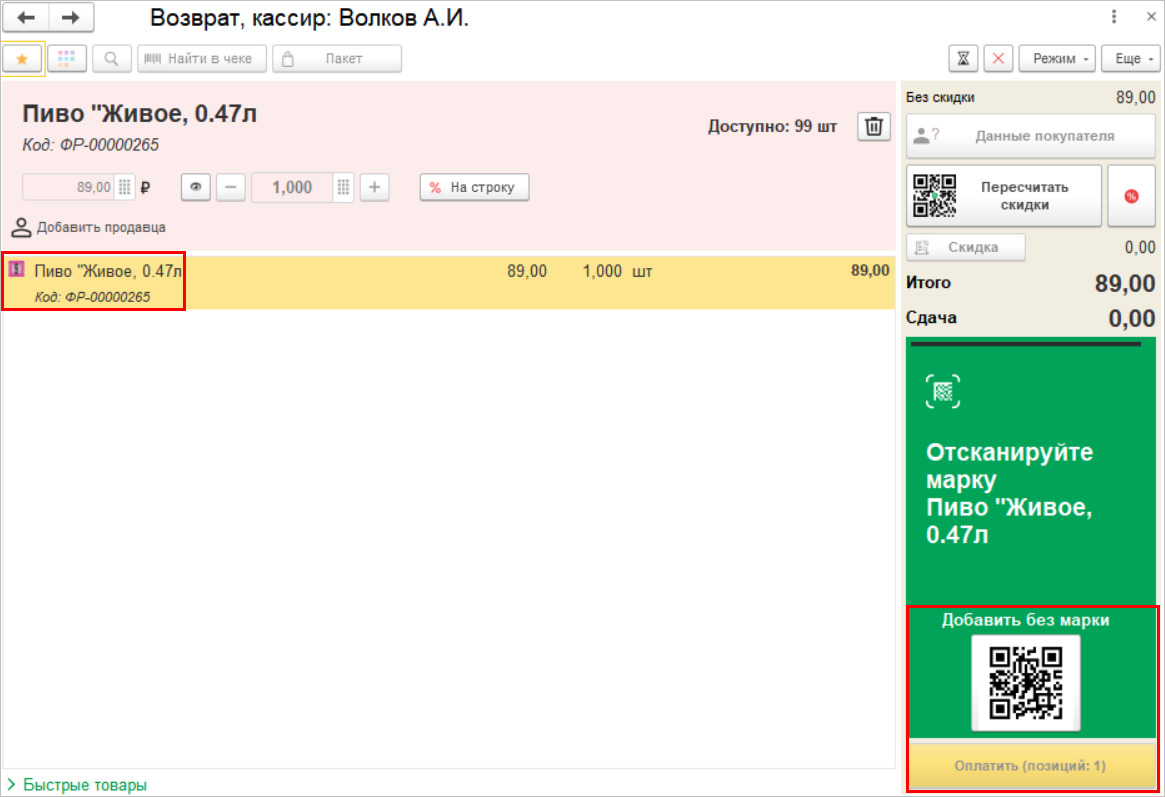Click the red percent circle button

[x=1132, y=196]
